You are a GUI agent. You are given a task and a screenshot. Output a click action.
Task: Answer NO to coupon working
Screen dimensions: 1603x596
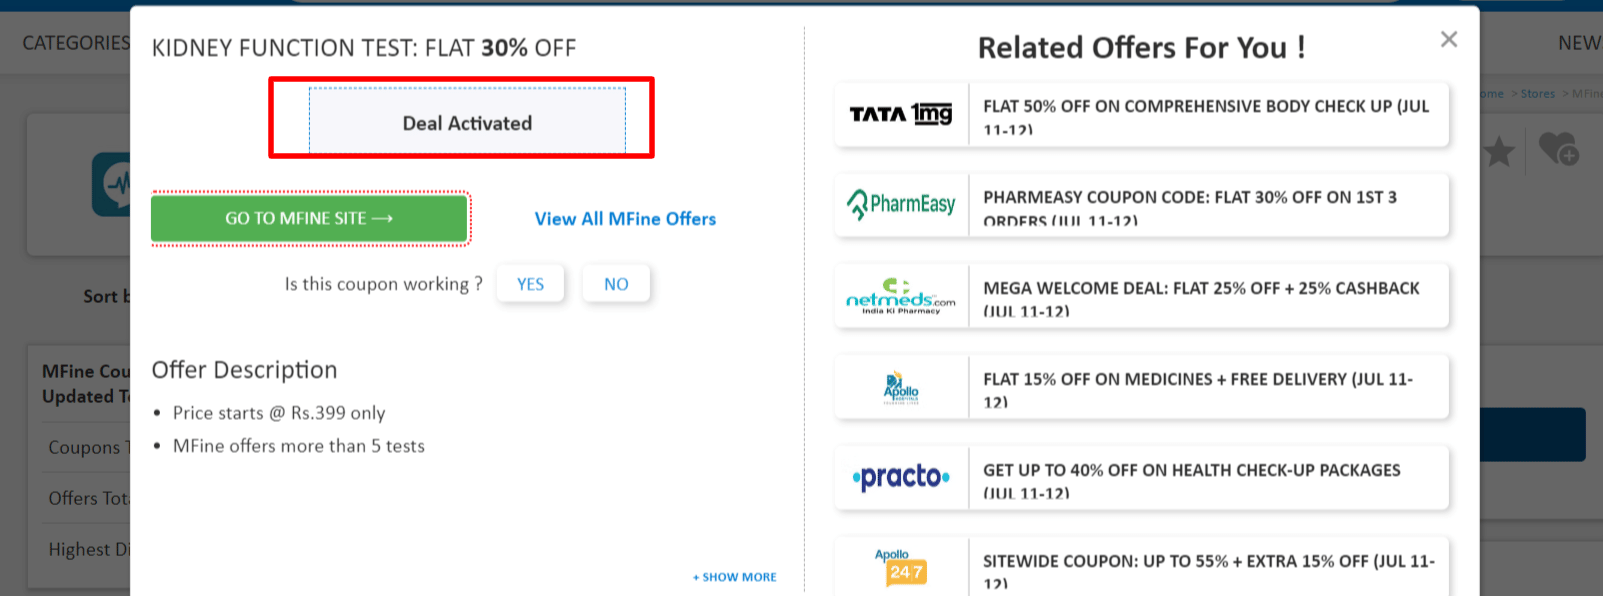pyautogui.click(x=616, y=284)
